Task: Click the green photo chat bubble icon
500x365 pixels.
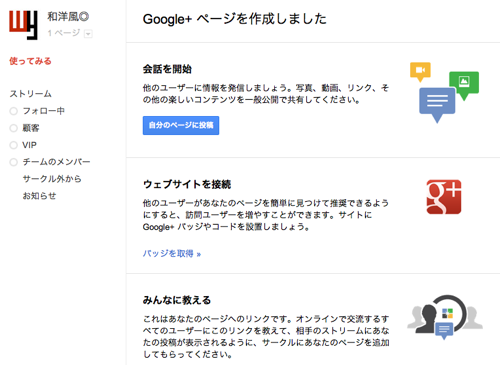Action: click(464, 85)
